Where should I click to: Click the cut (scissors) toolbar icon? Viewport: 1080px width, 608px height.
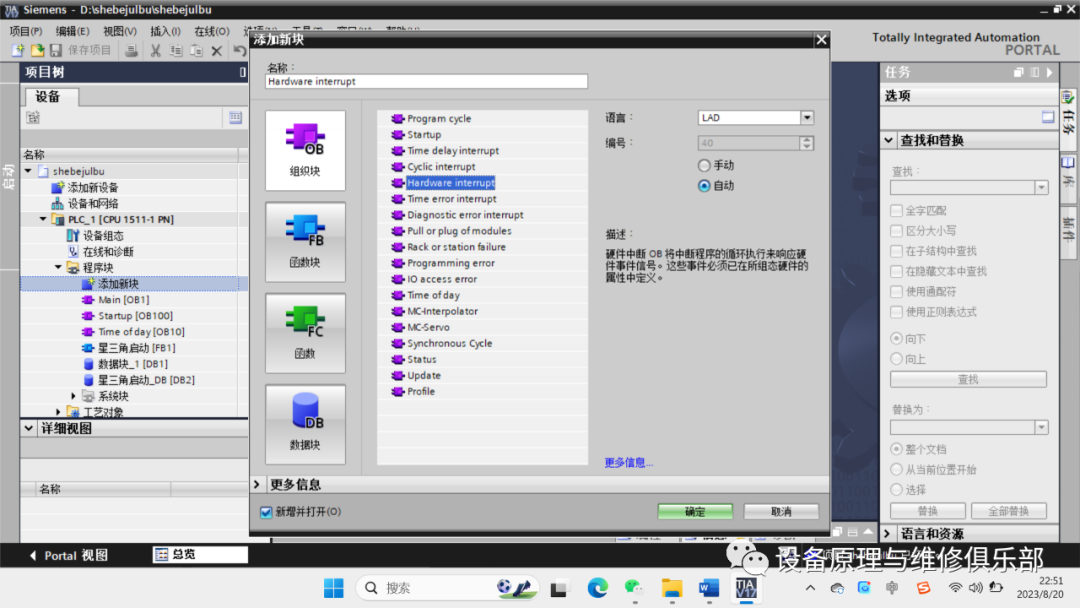(x=155, y=50)
